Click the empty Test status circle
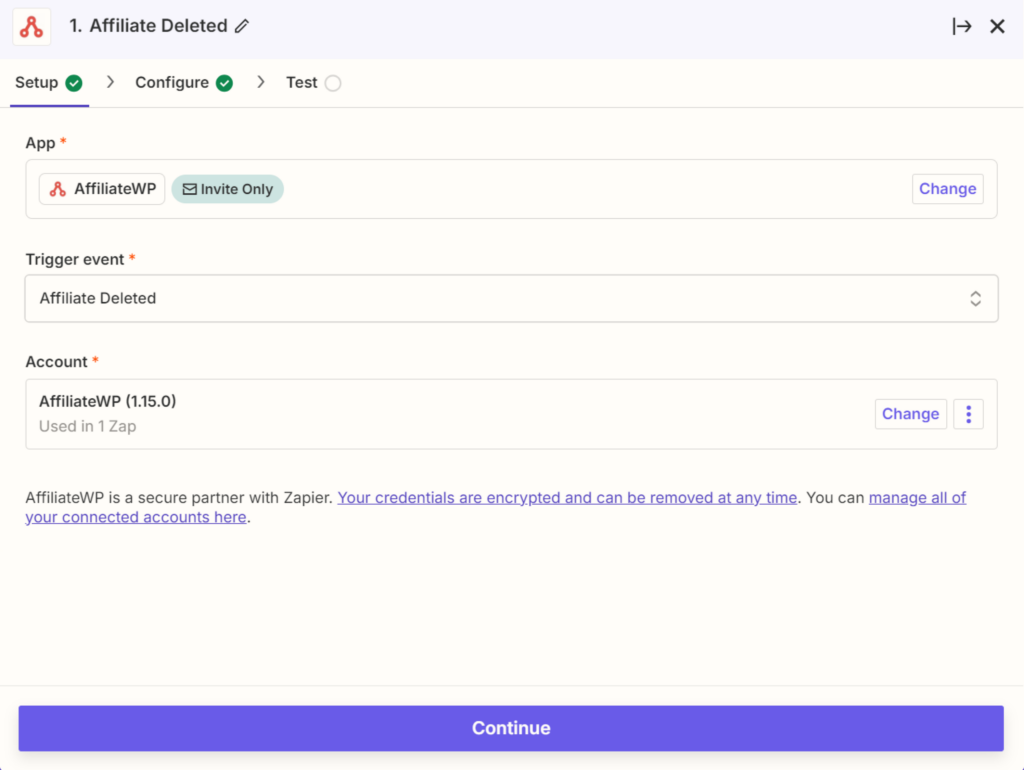The width and height of the screenshot is (1024, 770). (333, 83)
